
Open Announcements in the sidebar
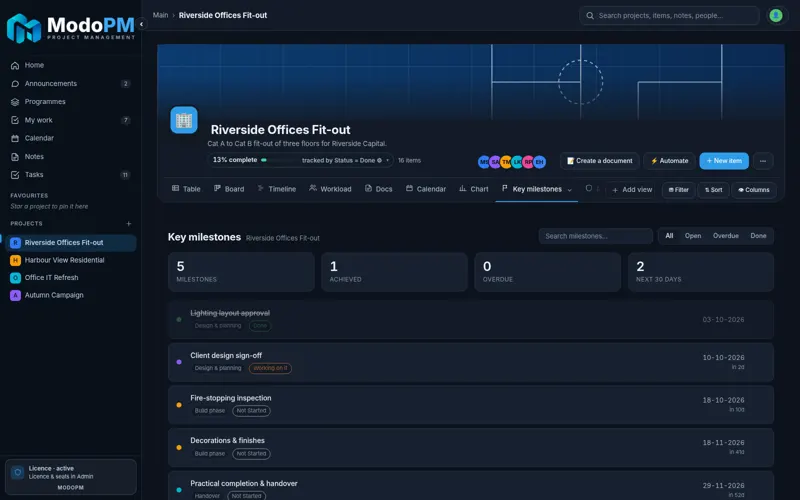(70, 84)
